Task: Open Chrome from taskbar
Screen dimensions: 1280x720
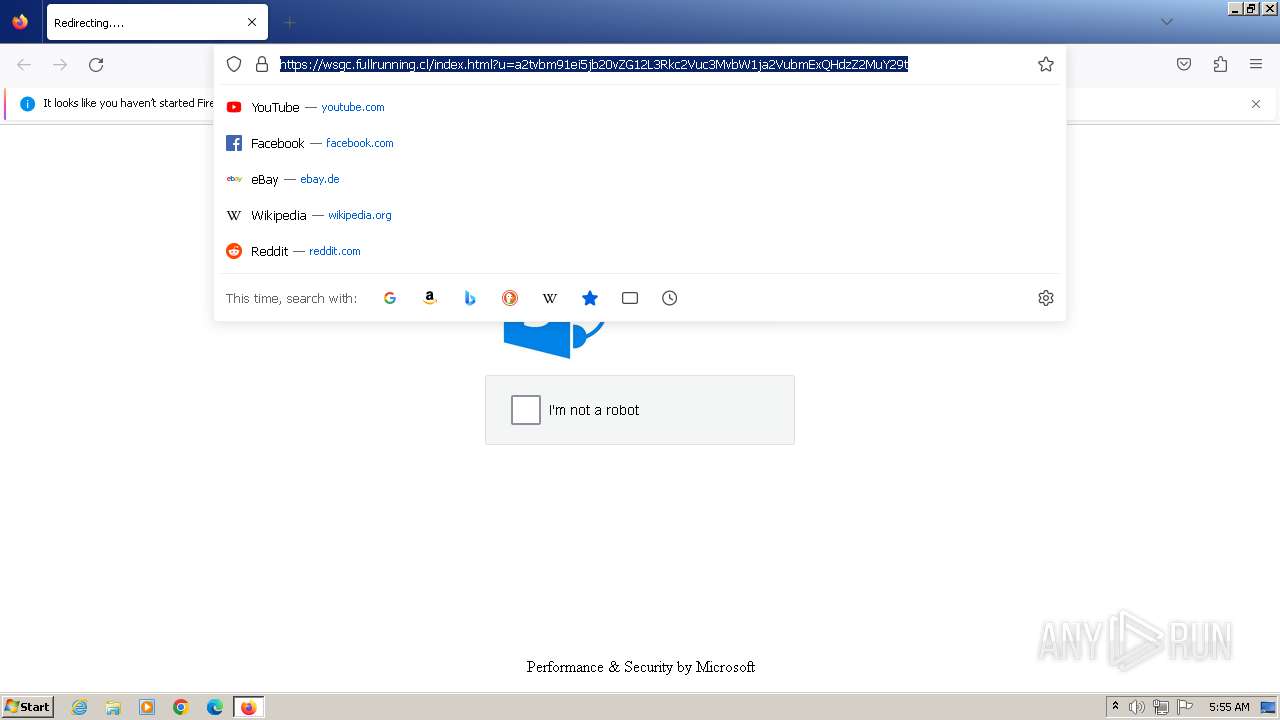Action: point(181,707)
